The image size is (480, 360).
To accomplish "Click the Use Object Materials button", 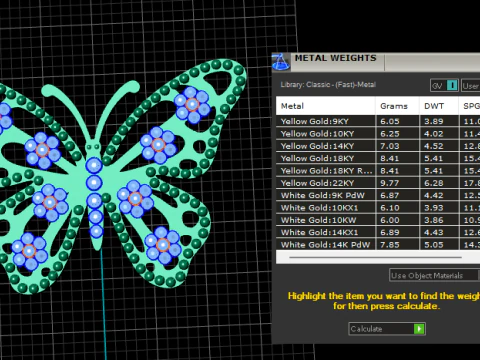I will click(434, 275).
